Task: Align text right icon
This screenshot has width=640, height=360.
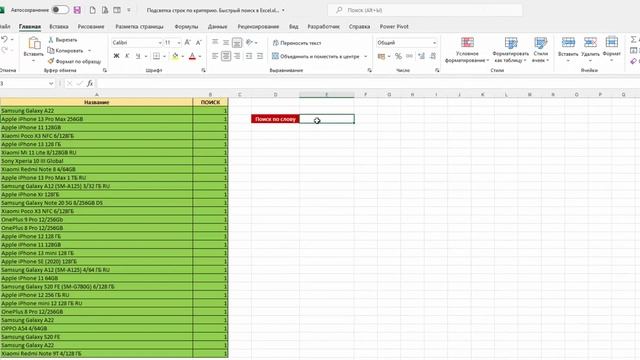Action: coord(237,56)
